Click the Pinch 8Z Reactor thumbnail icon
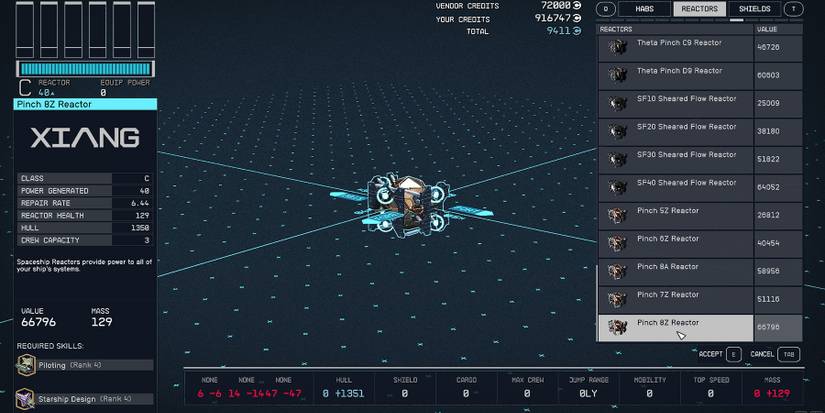The height and width of the screenshot is (413, 825). pos(616,327)
